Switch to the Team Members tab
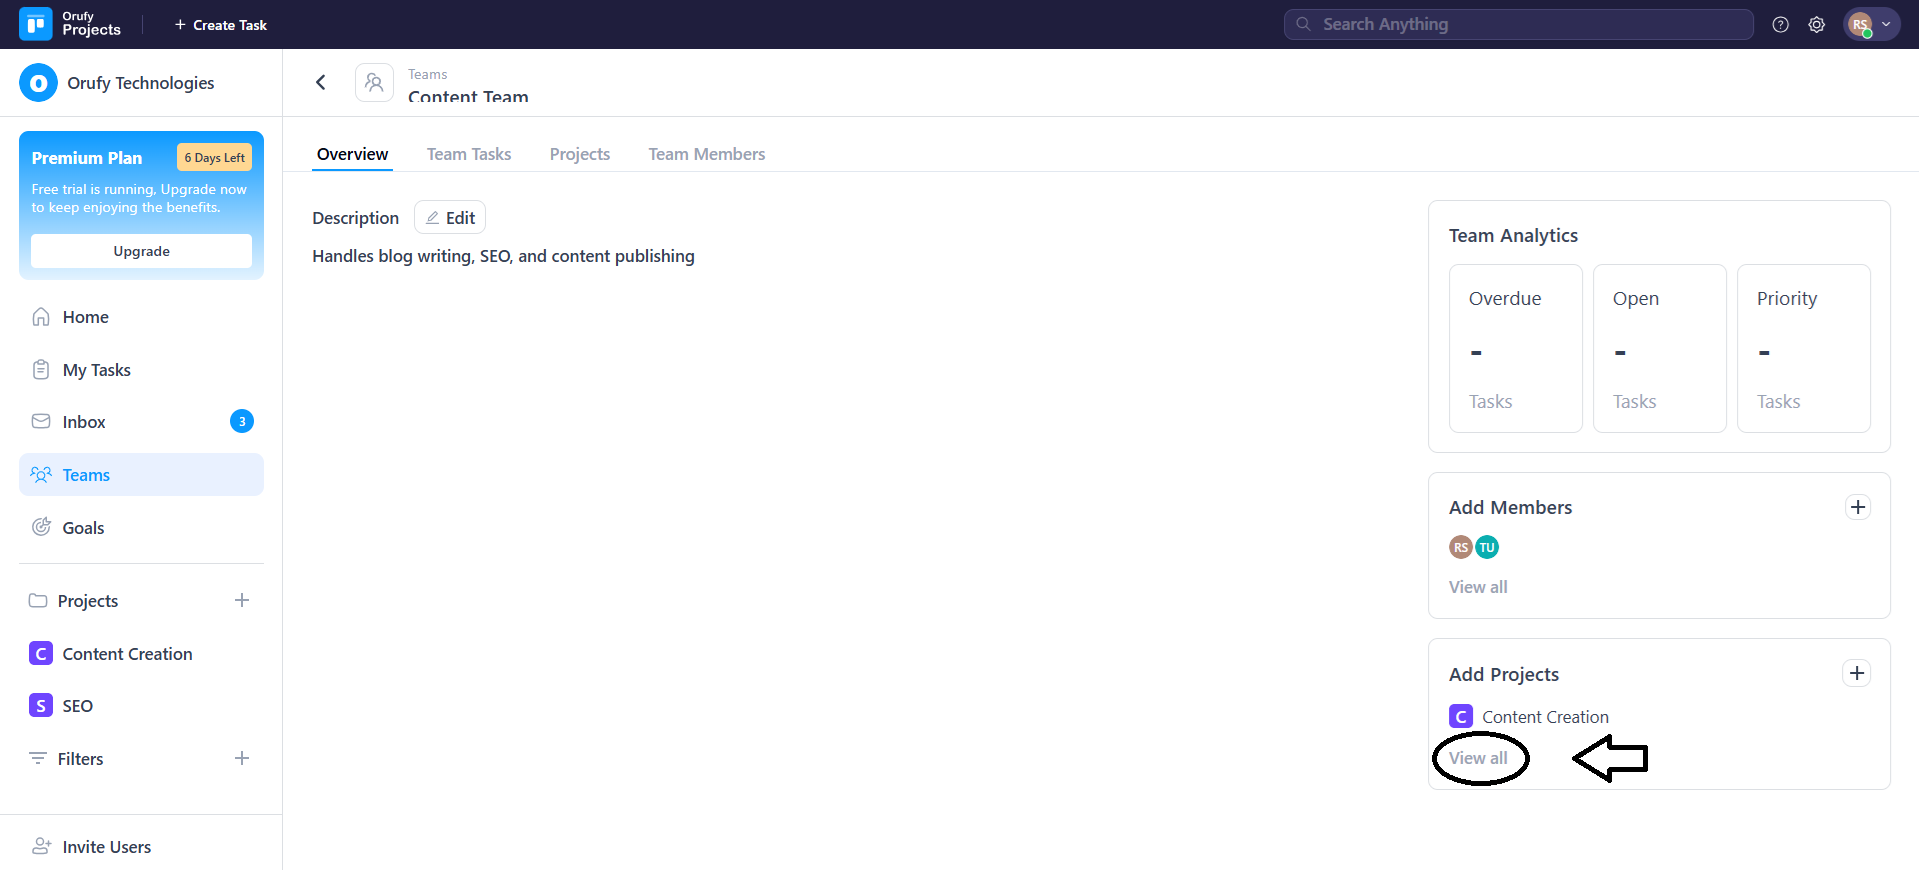Image resolution: width=1919 pixels, height=870 pixels. click(706, 154)
